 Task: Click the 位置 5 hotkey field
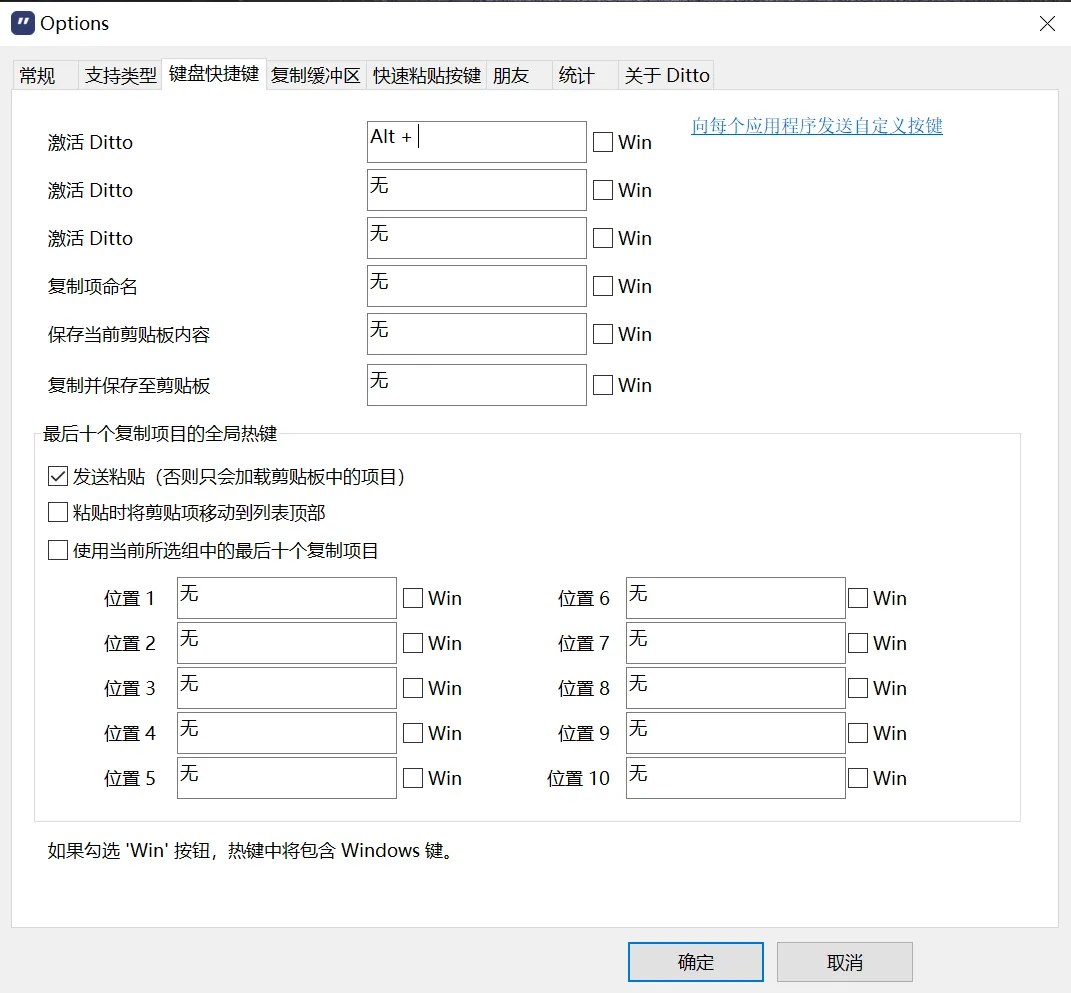pyautogui.click(x=287, y=778)
